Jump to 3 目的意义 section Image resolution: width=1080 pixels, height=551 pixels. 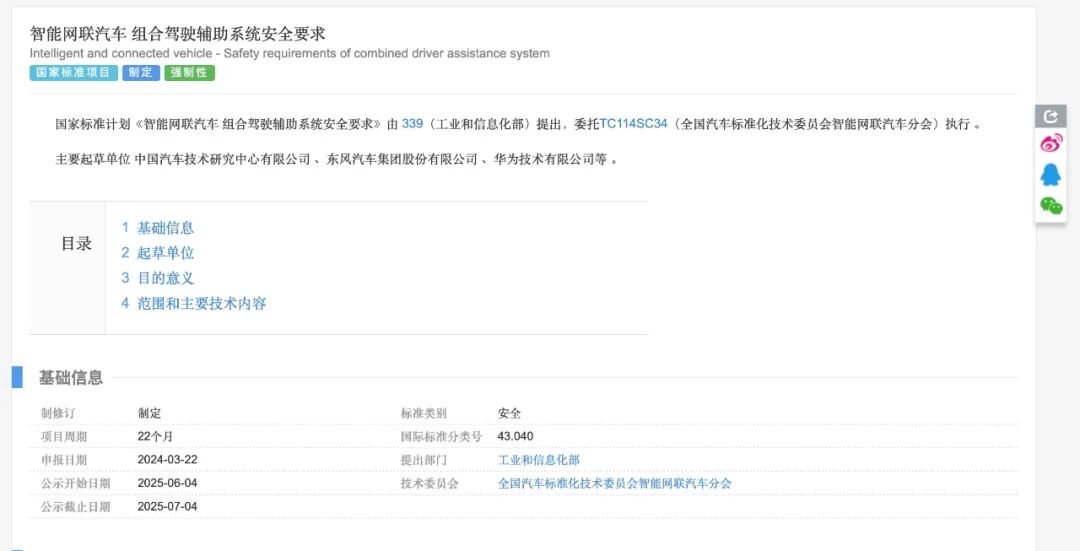coord(158,278)
